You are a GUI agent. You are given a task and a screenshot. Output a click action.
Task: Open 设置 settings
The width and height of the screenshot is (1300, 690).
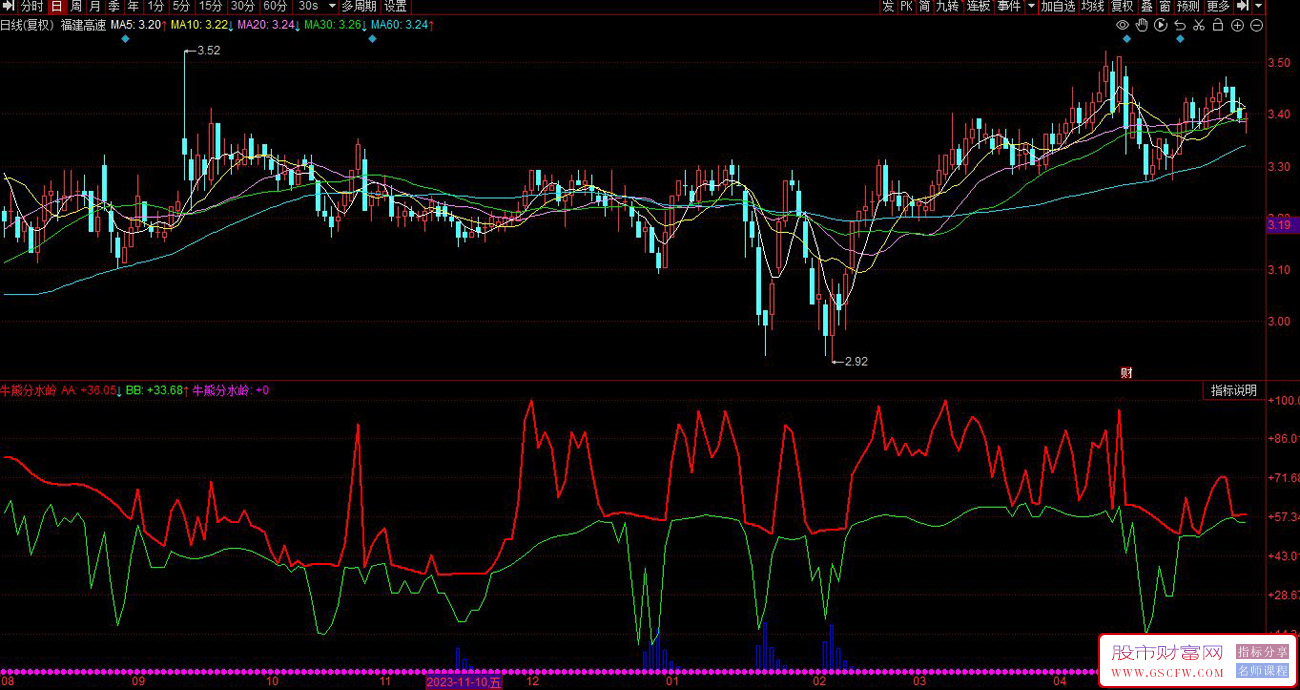395,6
